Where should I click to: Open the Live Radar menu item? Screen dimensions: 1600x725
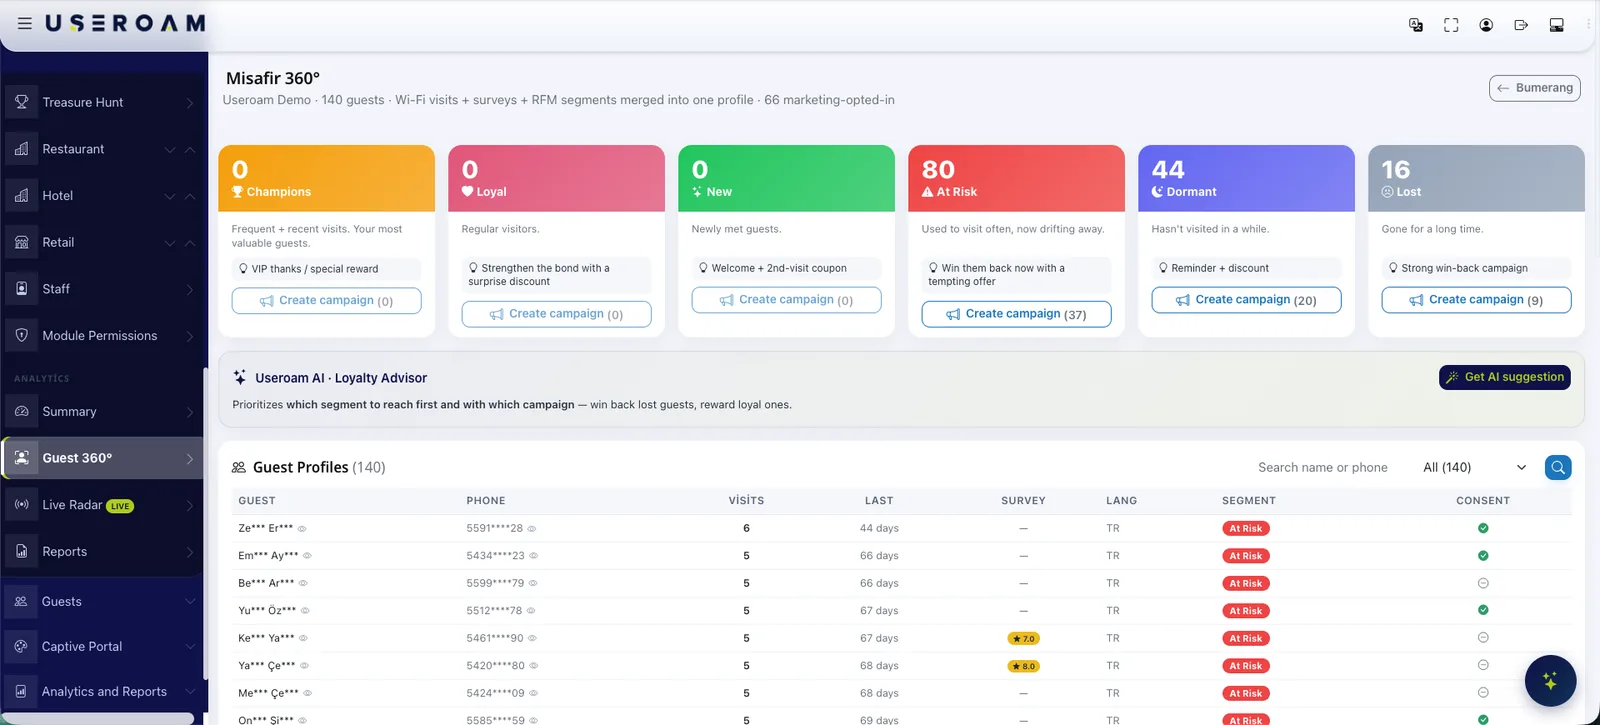pyautogui.click(x=103, y=505)
